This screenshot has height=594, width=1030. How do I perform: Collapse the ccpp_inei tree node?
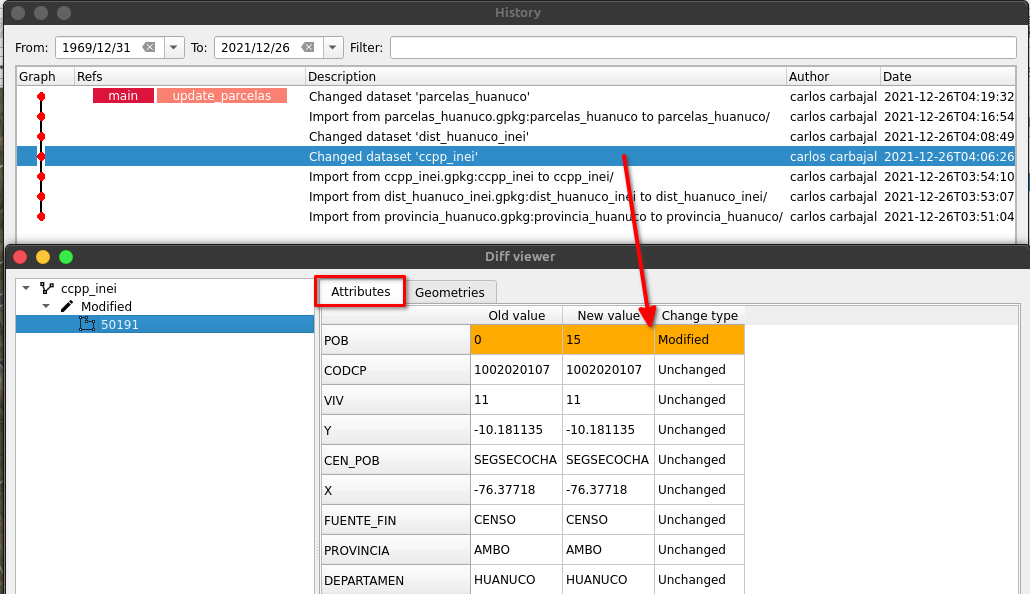(x=26, y=288)
